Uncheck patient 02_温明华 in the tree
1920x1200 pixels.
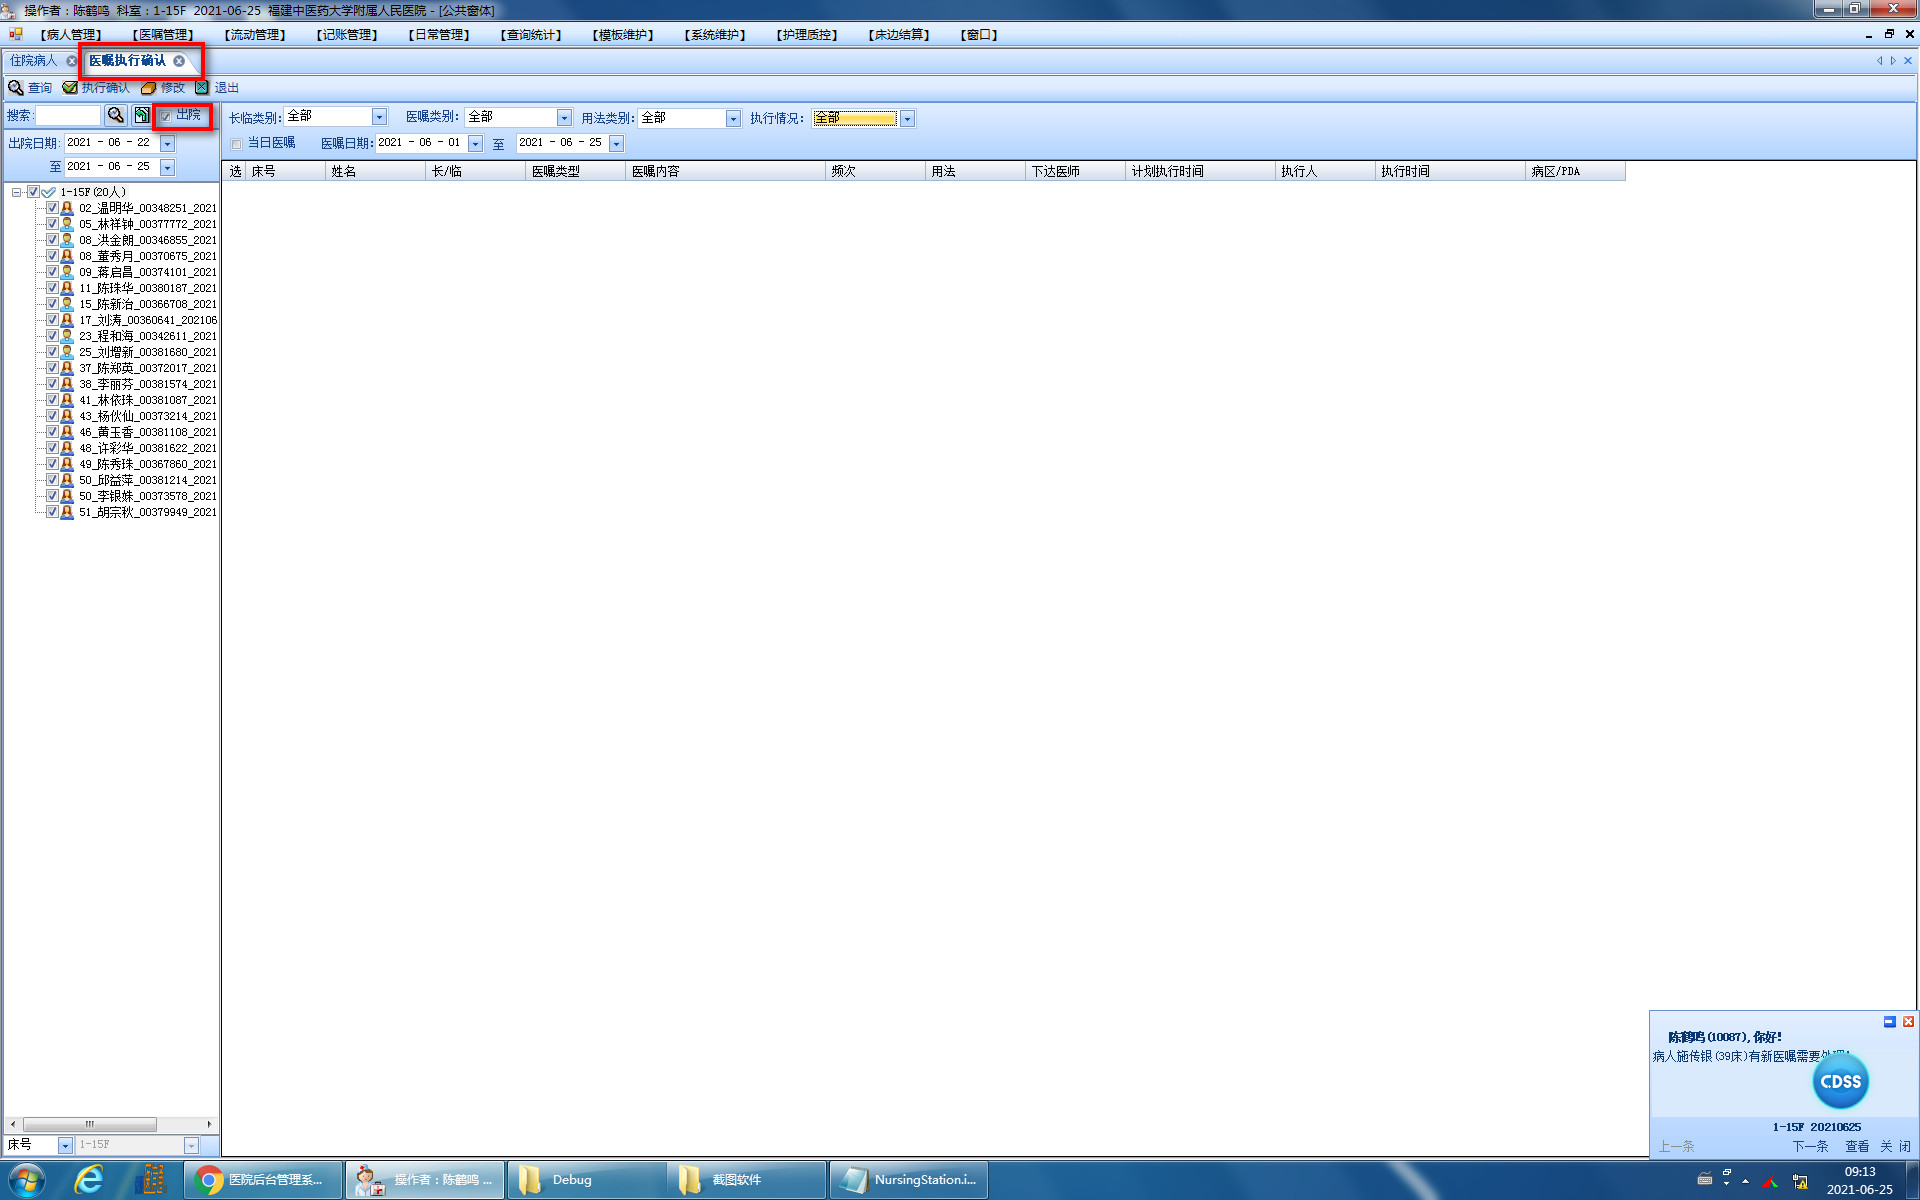click(x=52, y=208)
